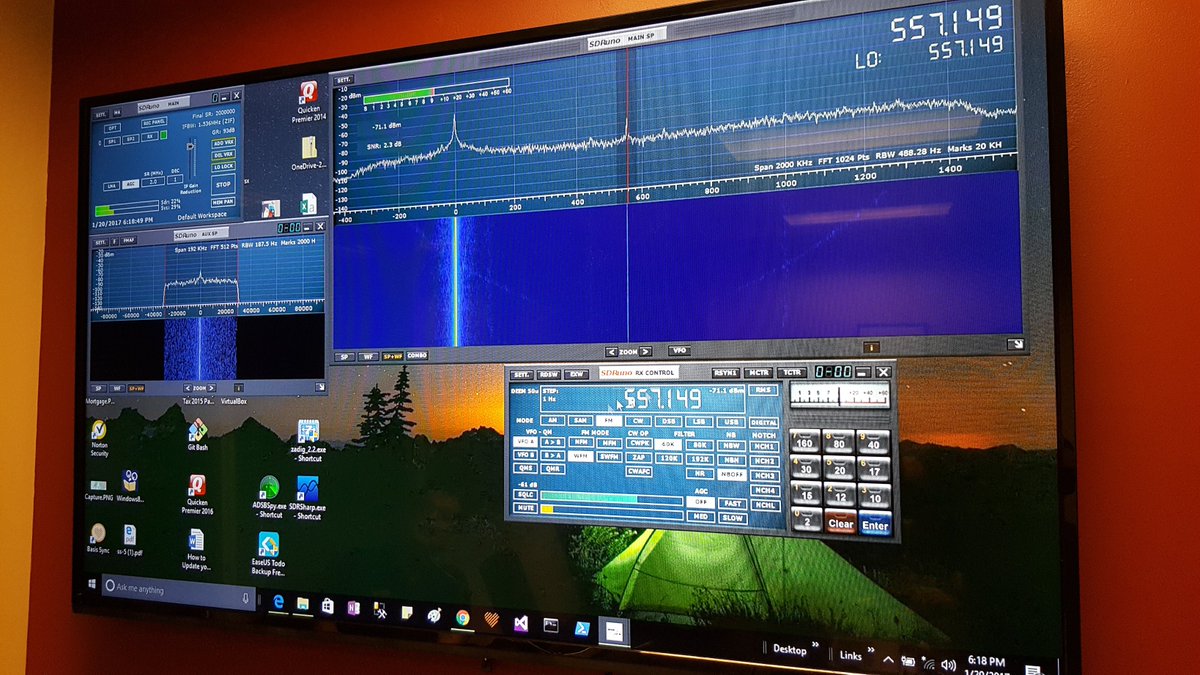The height and width of the screenshot is (675, 1200).
Task: Select the SWFM FM mode
Action: (x=609, y=457)
